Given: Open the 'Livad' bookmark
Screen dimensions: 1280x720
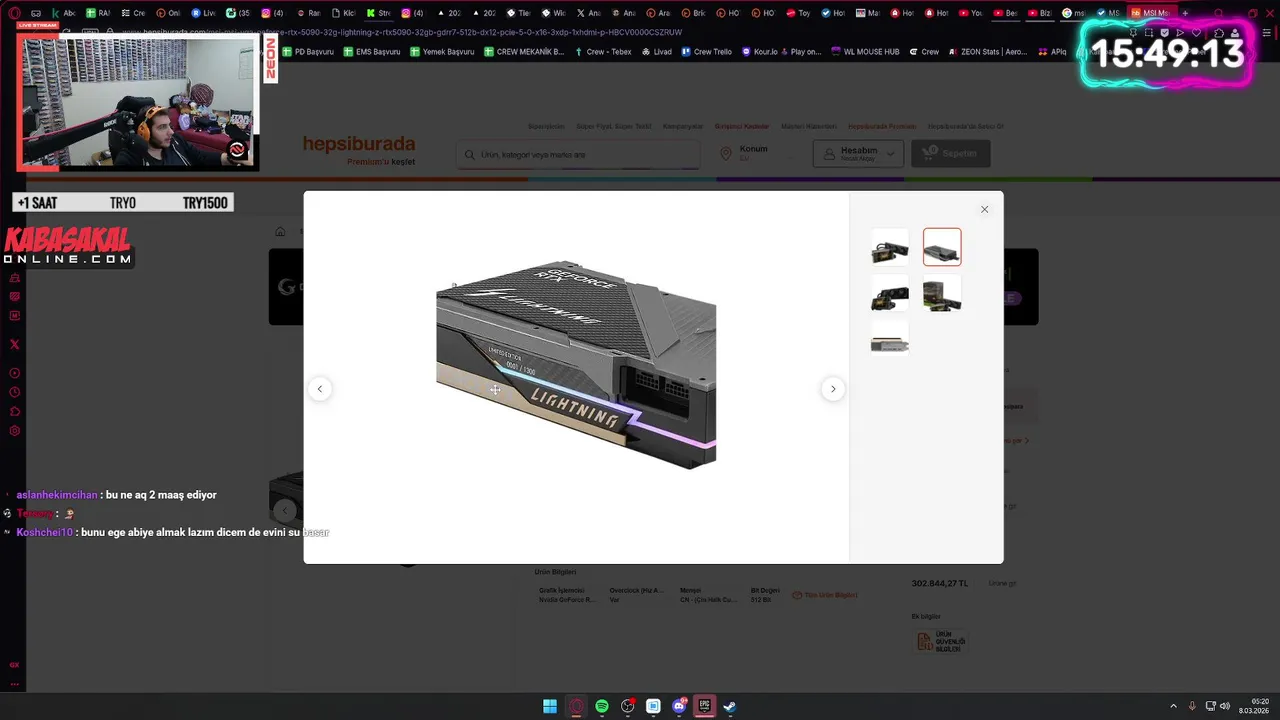Looking at the screenshot, I should (657, 51).
